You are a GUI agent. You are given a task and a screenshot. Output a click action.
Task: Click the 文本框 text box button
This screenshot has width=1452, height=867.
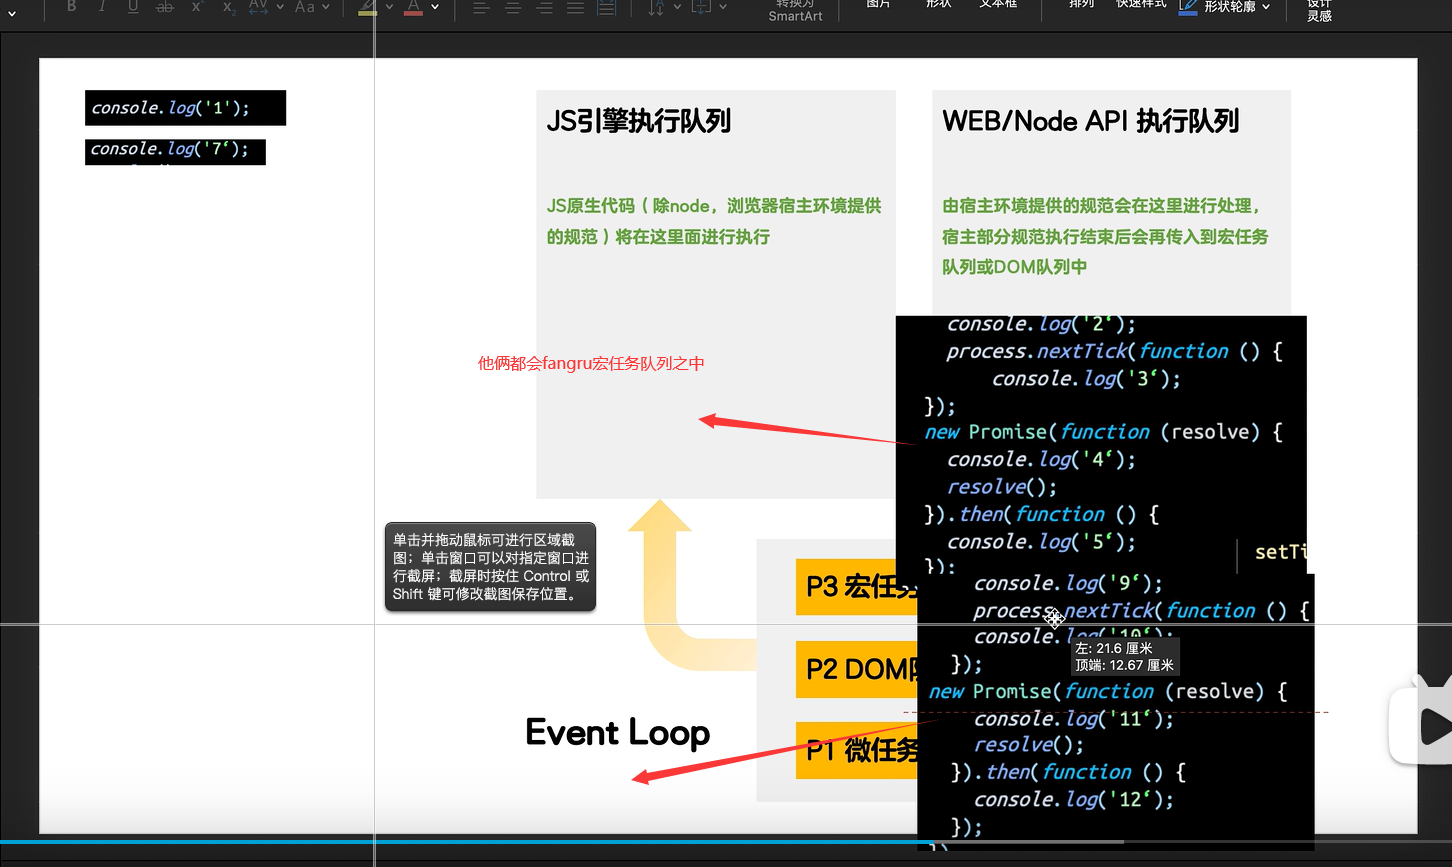tap(998, 5)
